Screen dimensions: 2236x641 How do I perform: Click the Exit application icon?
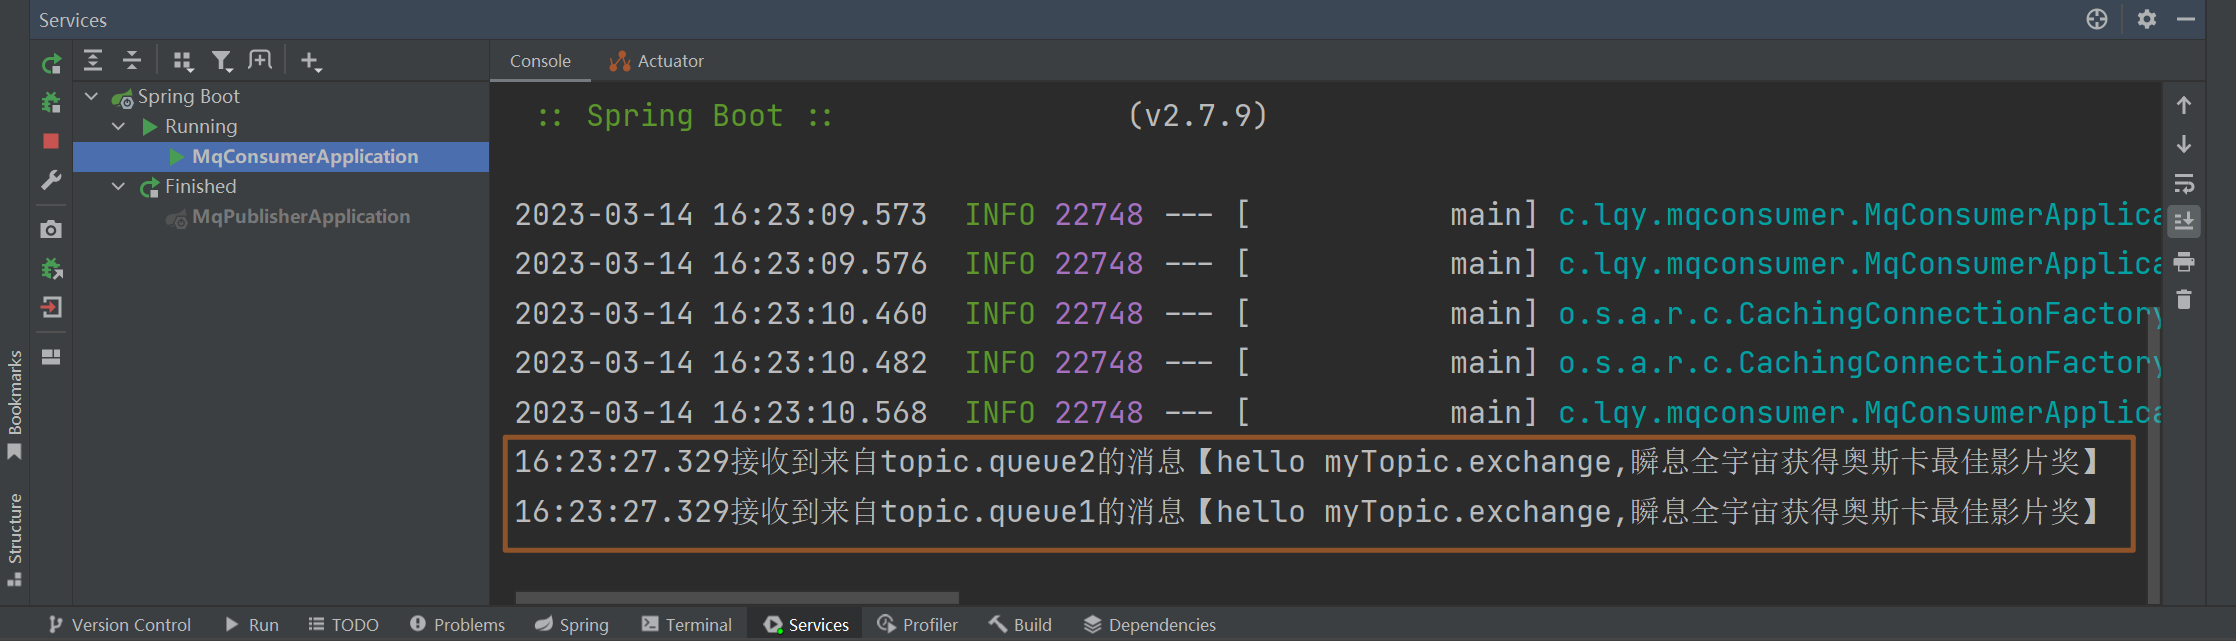point(51,307)
